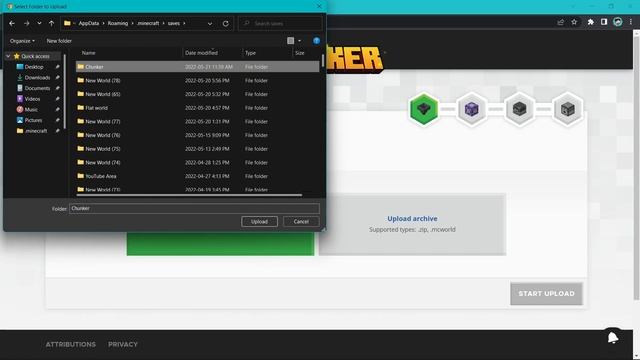640x360 pixels.
Task: Refresh the saves folder listing
Action: point(226,24)
